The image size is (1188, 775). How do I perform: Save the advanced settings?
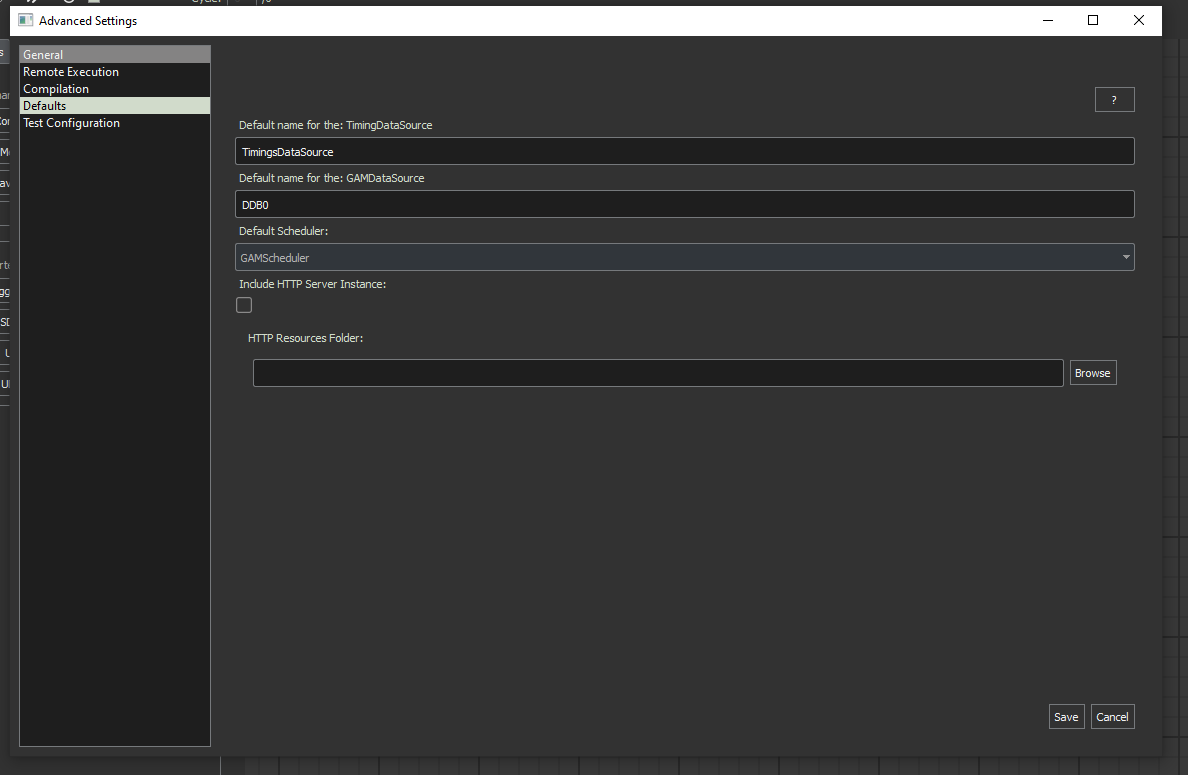point(1066,717)
